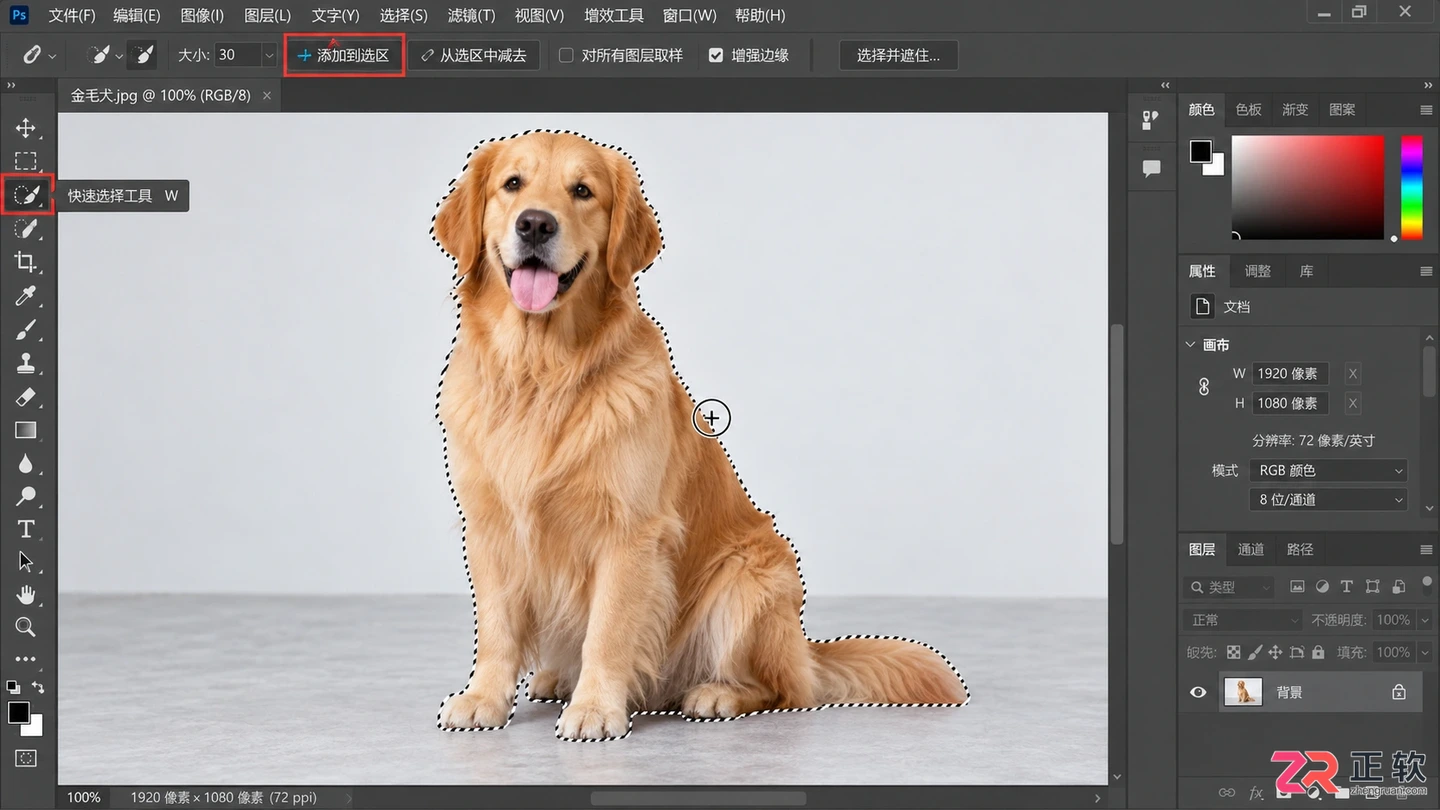Lock transparent pixels checkerboard icon
This screenshot has width=1440, height=810.
coord(1233,652)
